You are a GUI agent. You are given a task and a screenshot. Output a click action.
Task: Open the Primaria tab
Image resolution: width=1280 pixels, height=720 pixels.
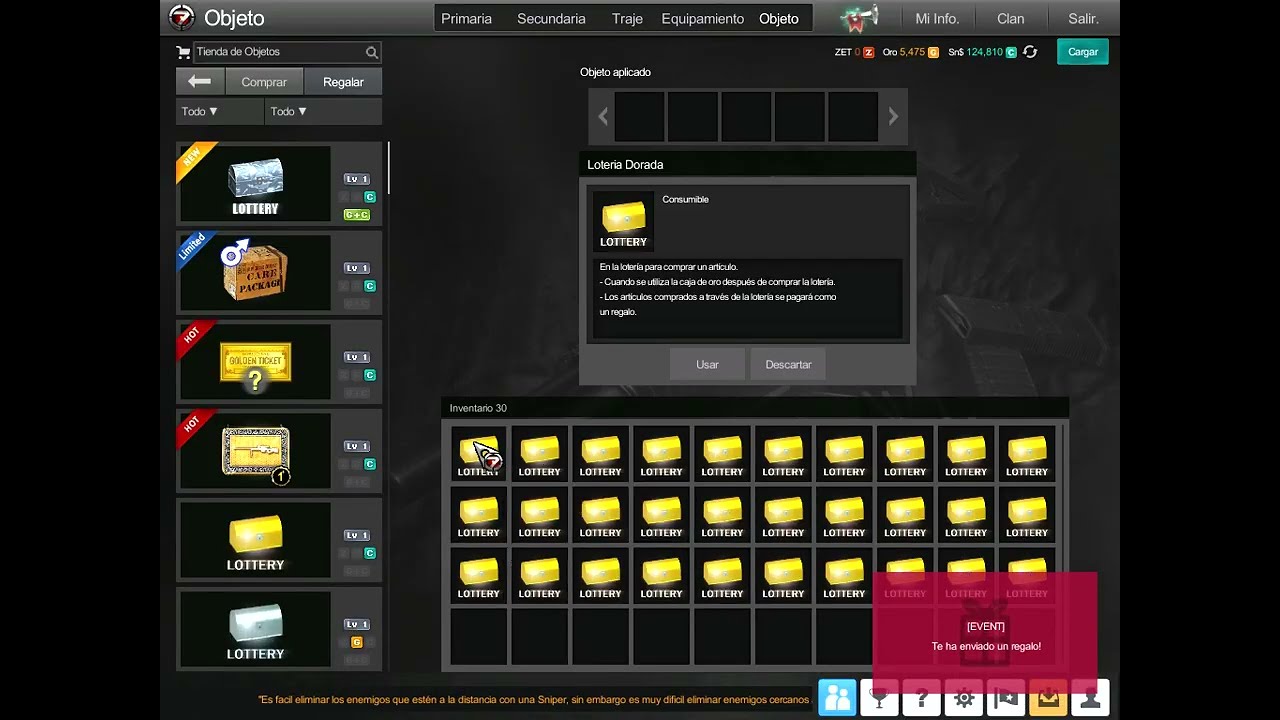466,18
